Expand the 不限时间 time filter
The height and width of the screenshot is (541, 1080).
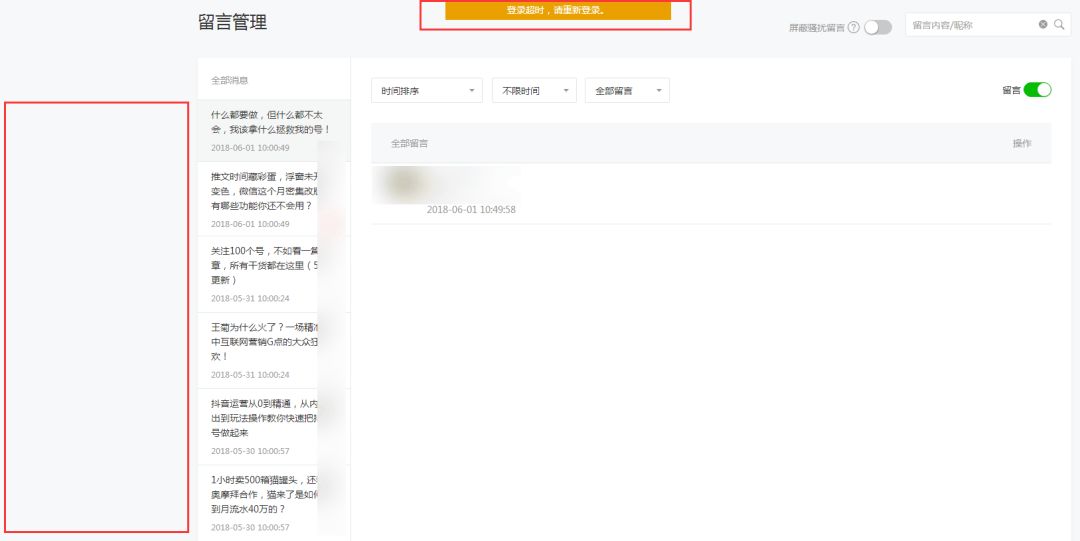click(534, 91)
